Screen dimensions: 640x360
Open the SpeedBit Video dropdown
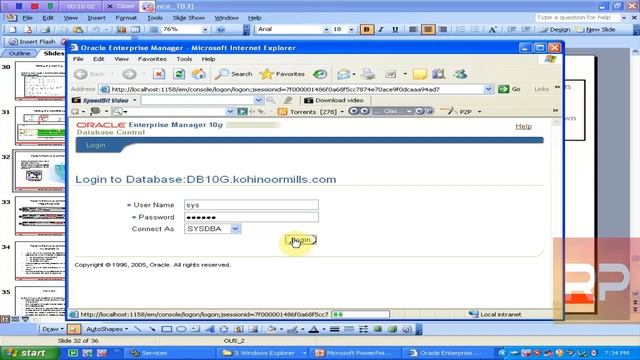[134, 100]
